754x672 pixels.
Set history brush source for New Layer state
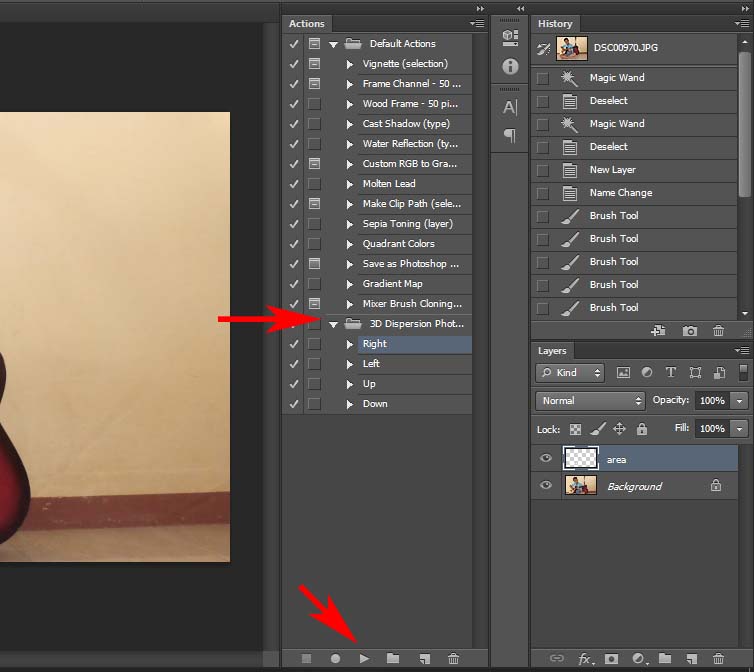(x=542, y=170)
